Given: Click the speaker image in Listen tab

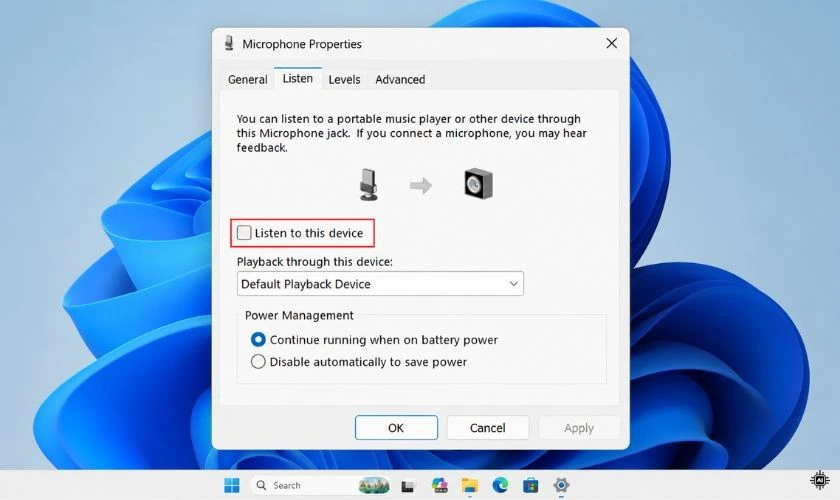Looking at the screenshot, I should point(478,184).
